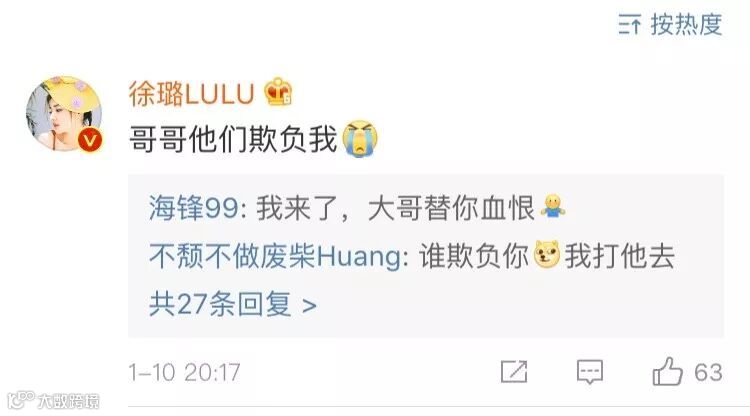Select comment text 哥哥他们欺负我
The width and height of the screenshot is (750, 416).
tap(233, 139)
